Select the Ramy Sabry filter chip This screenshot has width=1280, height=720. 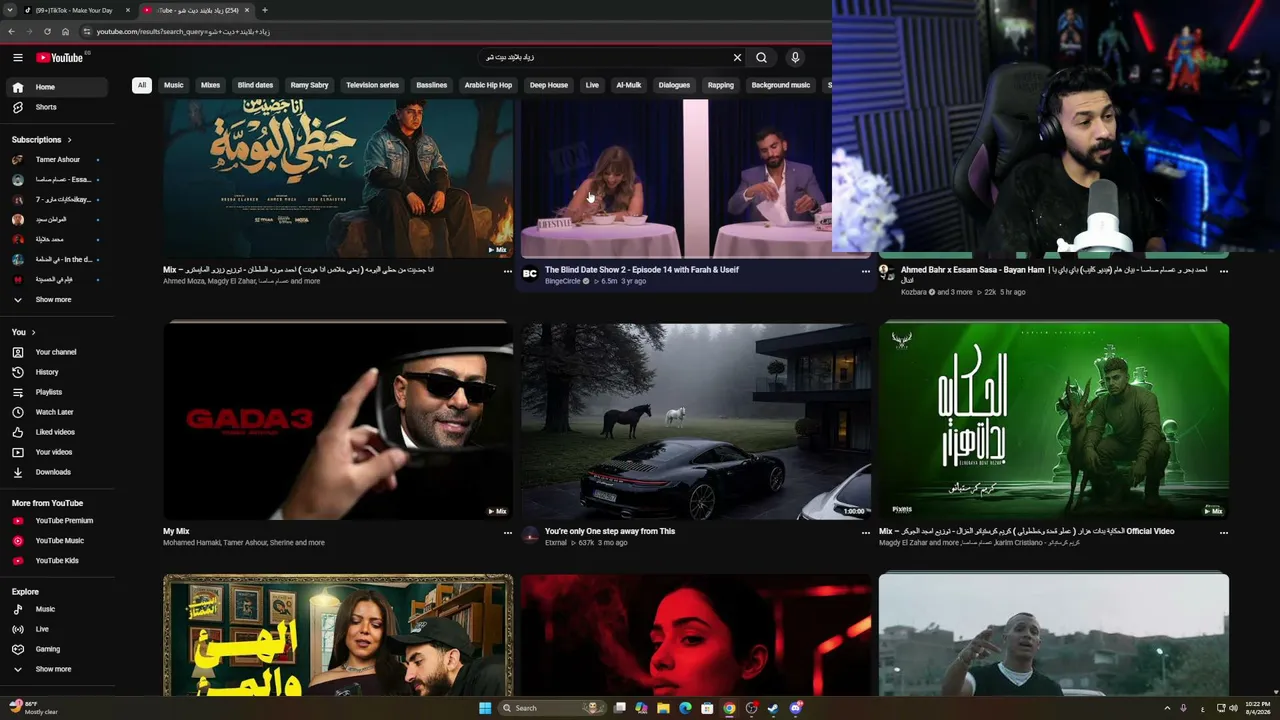(309, 85)
